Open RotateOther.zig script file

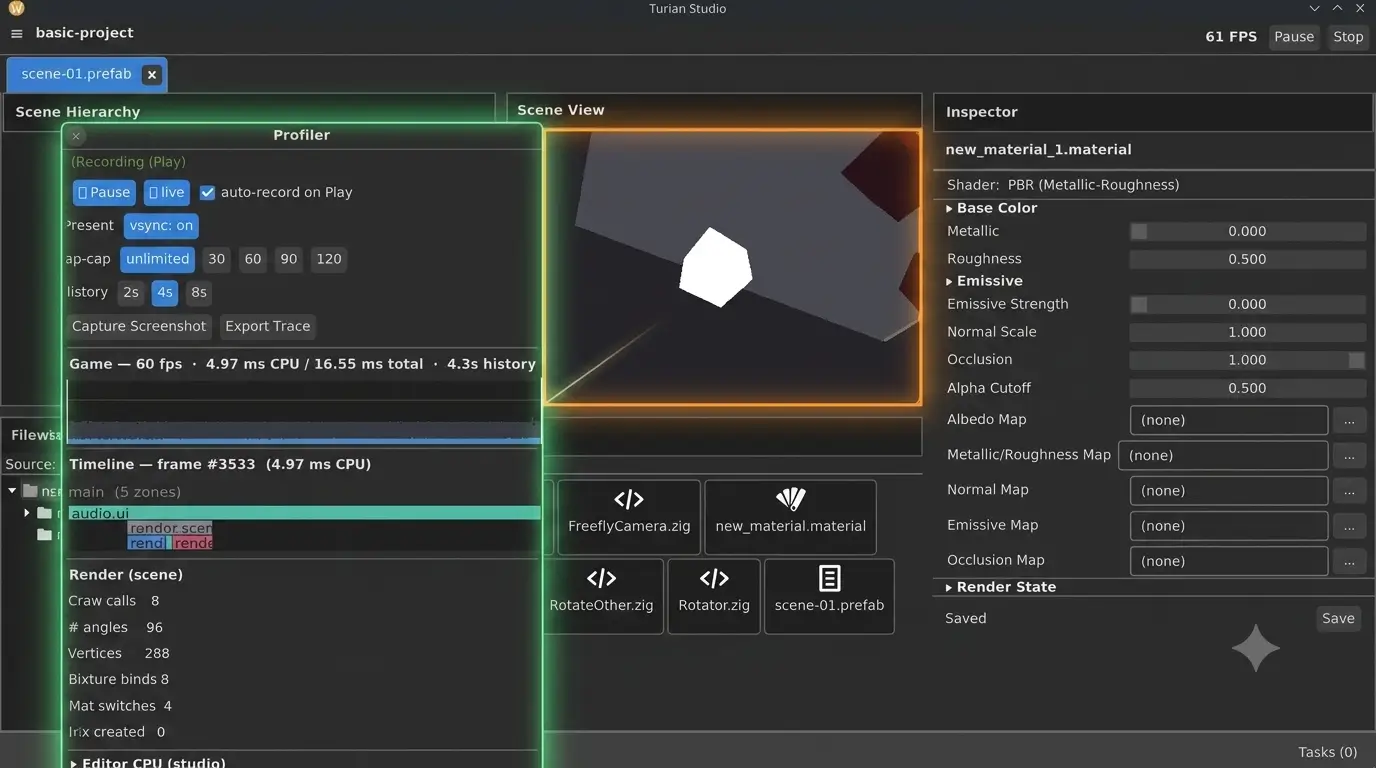601,595
